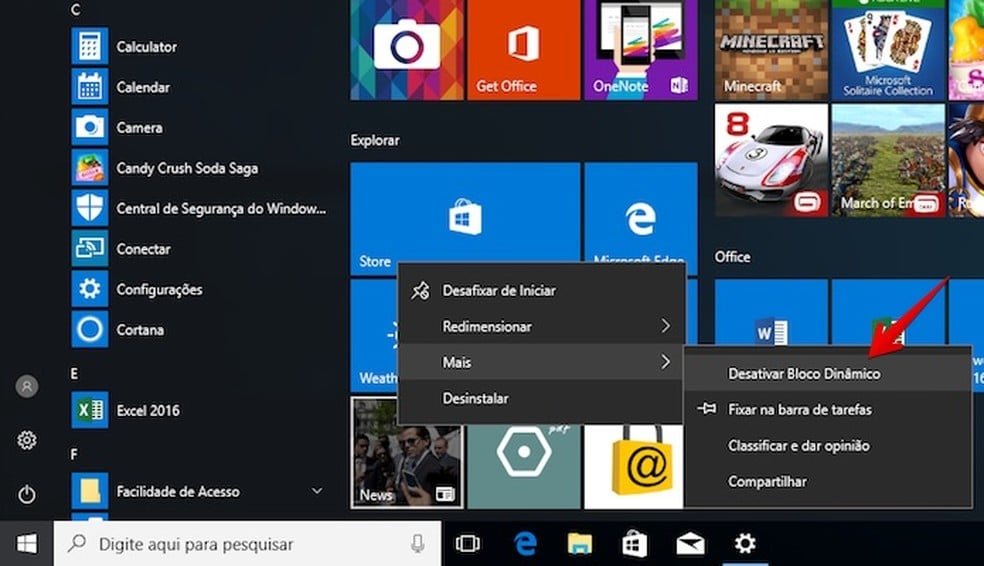This screenshot has height=566, width=984.
Task: Click the Task View icon on taskbar
Action: (467, 544)
